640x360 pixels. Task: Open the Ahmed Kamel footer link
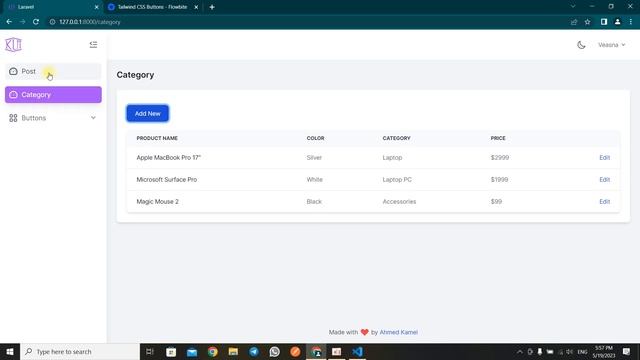398,332
